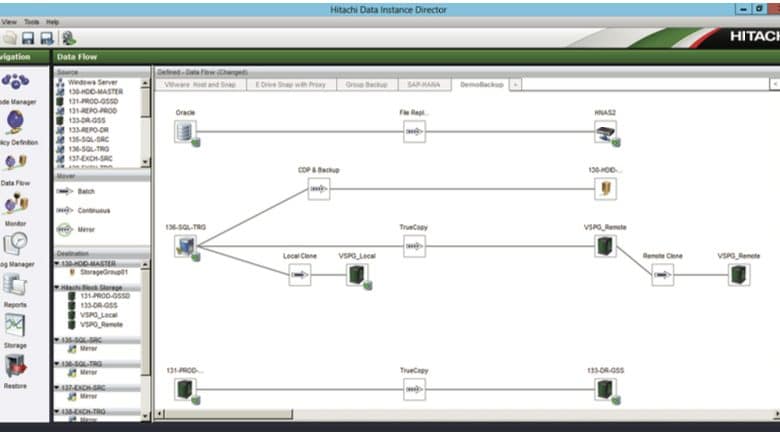Select Windows Server in Source list
780x437 pixels.
92,82
